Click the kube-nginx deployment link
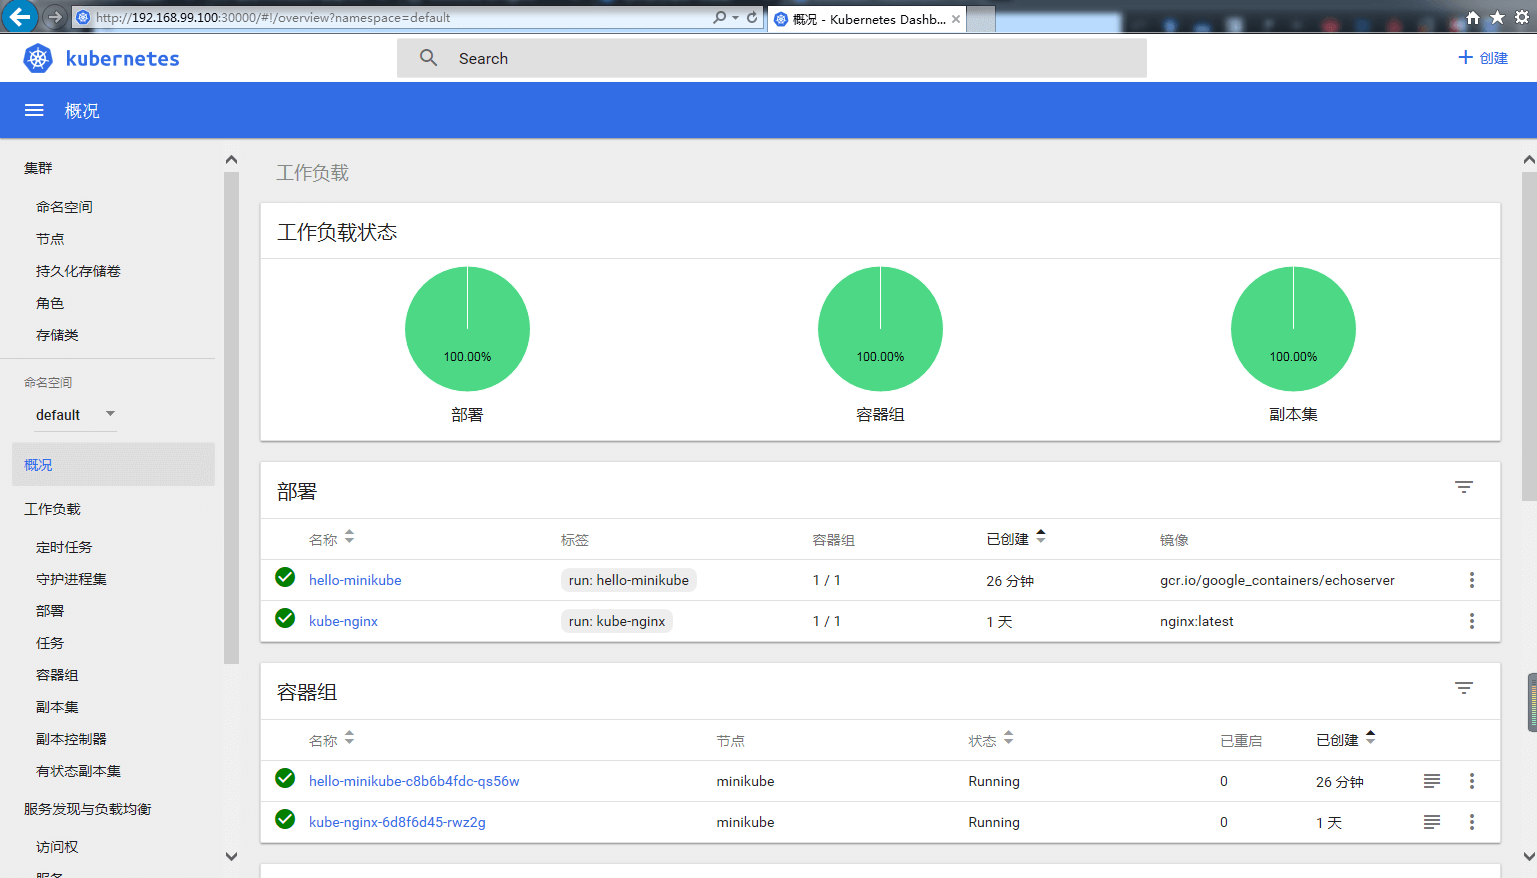The width and height of the screenshot is (1537, 878). (x=343, y=621)
